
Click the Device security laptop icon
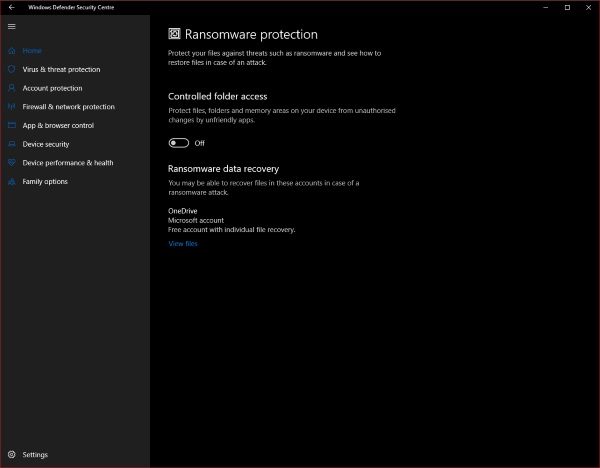coord(11,144)
